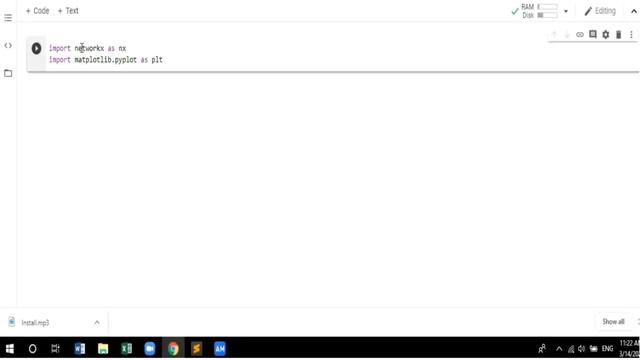The width and height of the screenshot is (640, 360).
Task: Move cell up arrow in cell toolbar
Action: [x=554, y=35]
